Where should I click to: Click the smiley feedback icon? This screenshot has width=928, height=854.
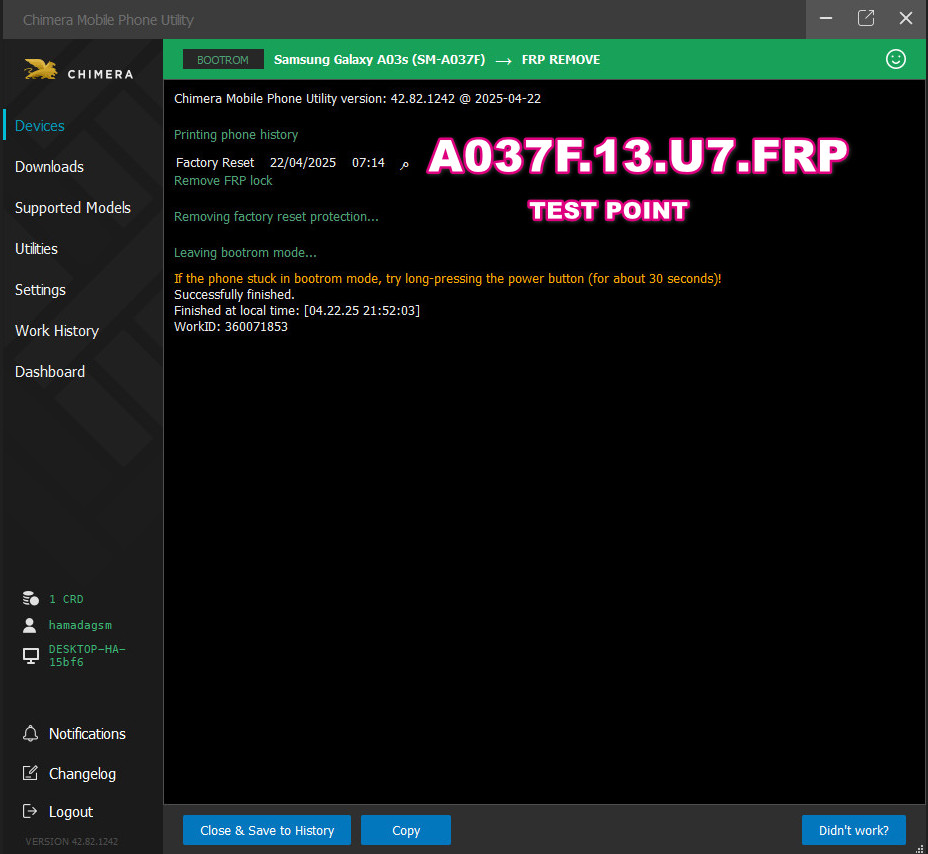click(895, 59)
